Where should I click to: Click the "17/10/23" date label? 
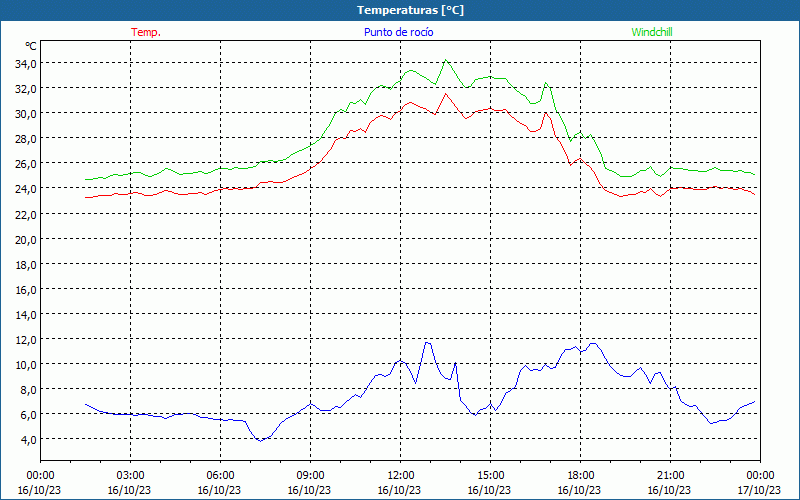tap(760, 490)
